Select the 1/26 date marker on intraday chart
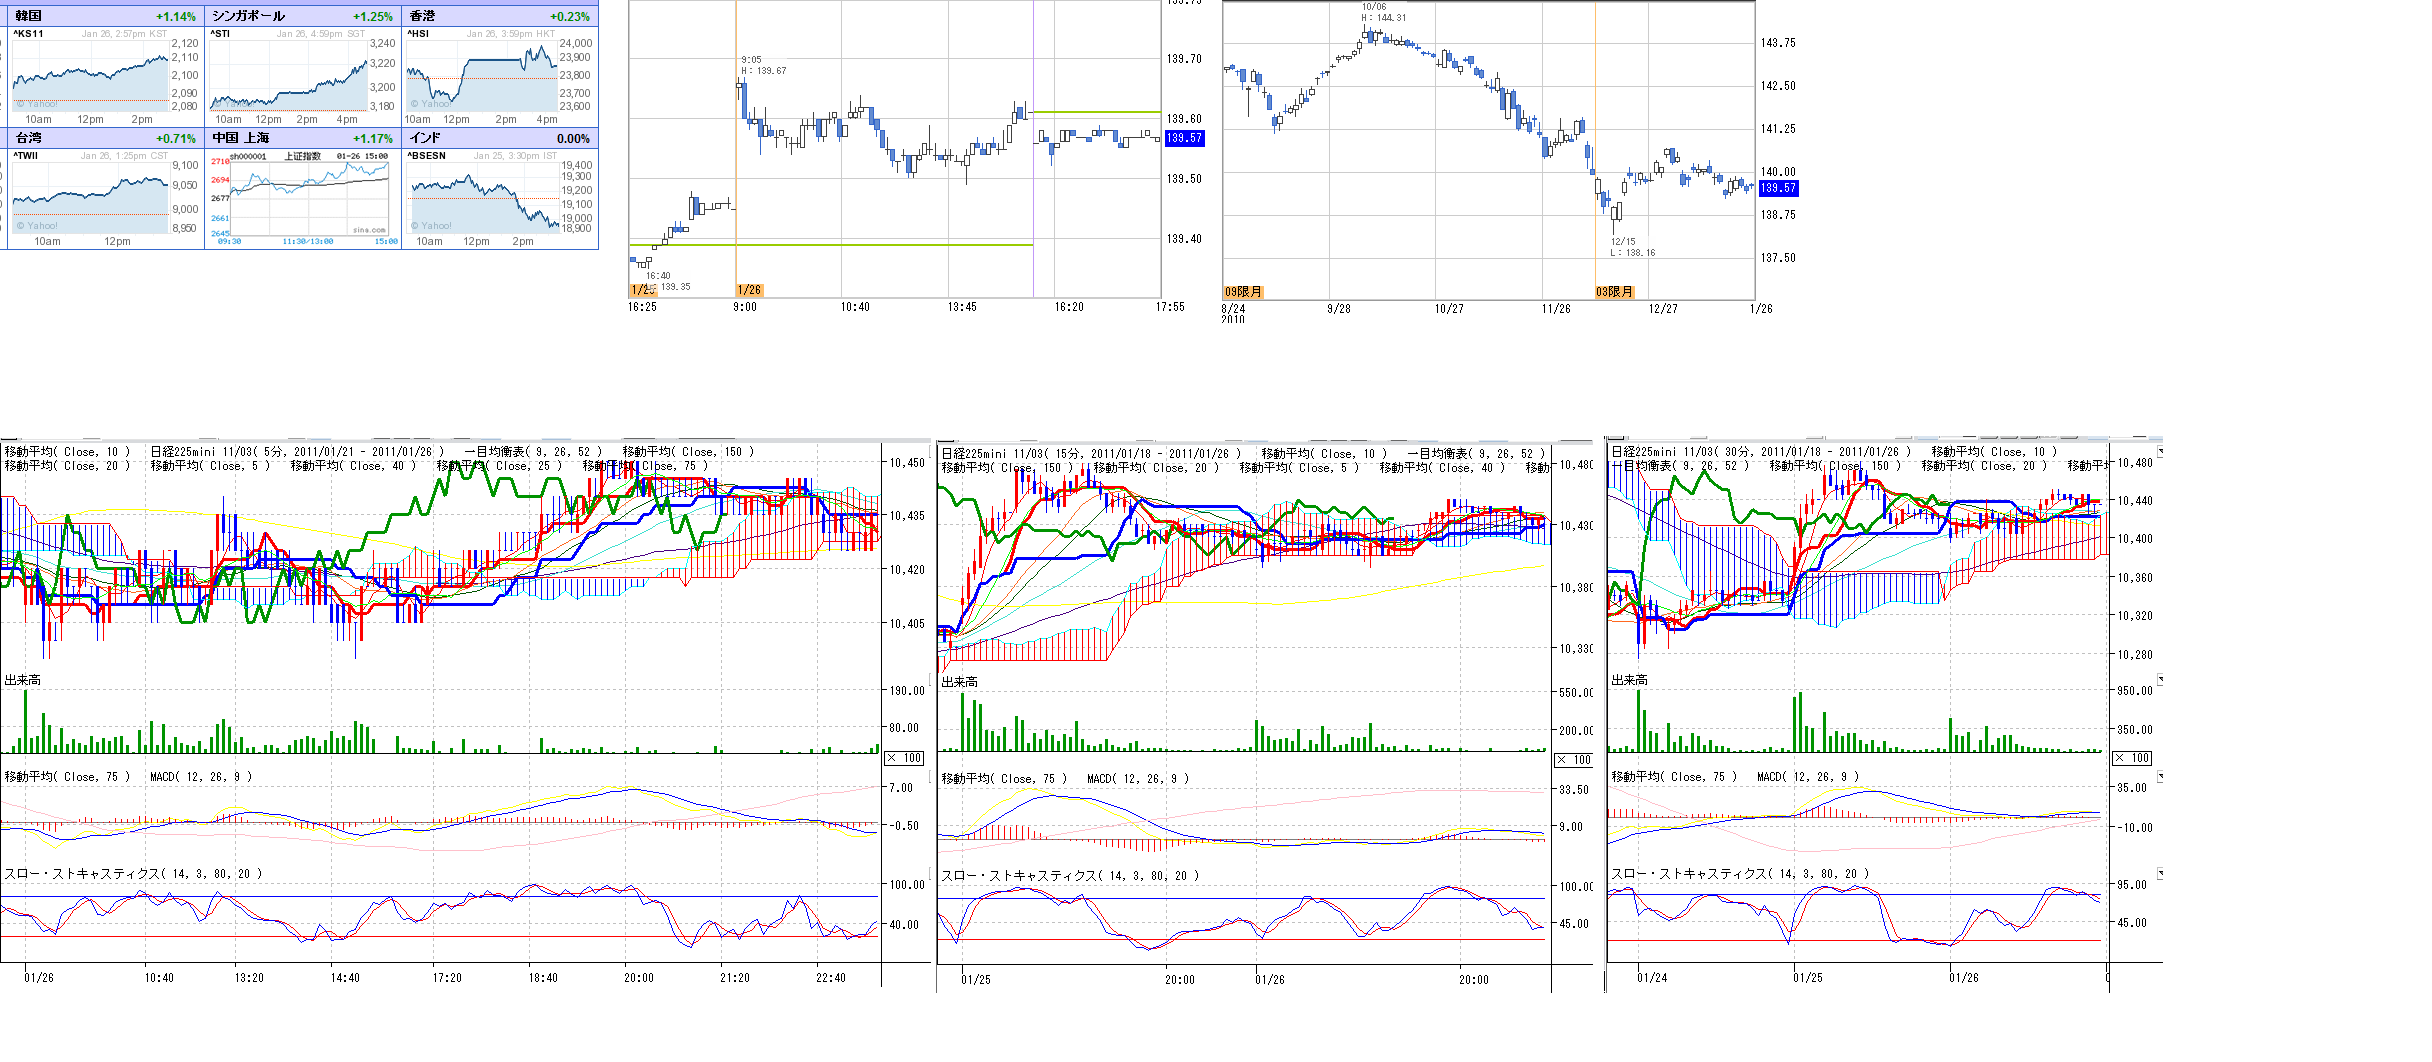 (749, 290)
